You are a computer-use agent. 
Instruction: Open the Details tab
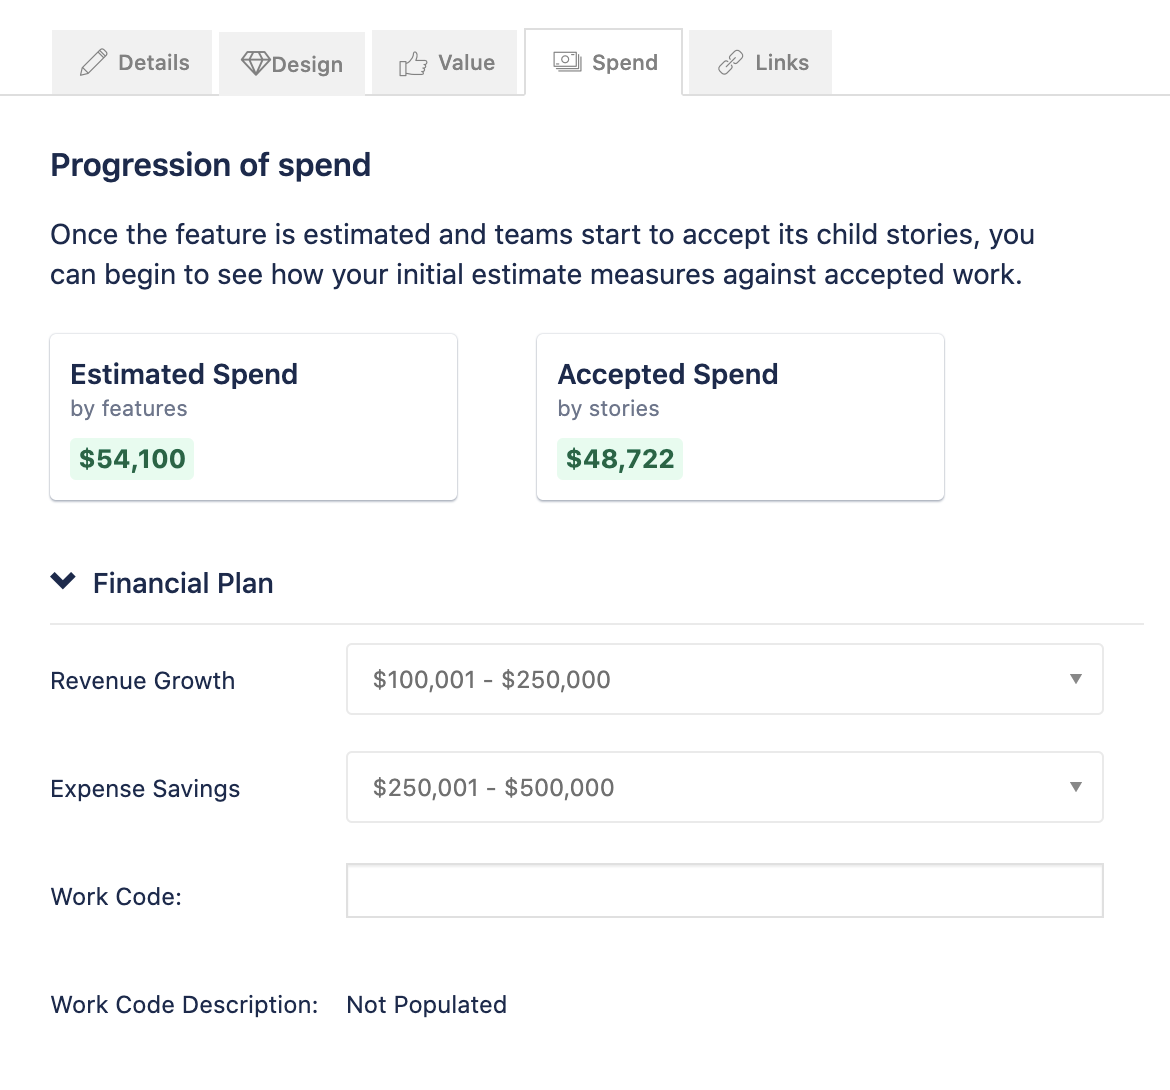132,63
